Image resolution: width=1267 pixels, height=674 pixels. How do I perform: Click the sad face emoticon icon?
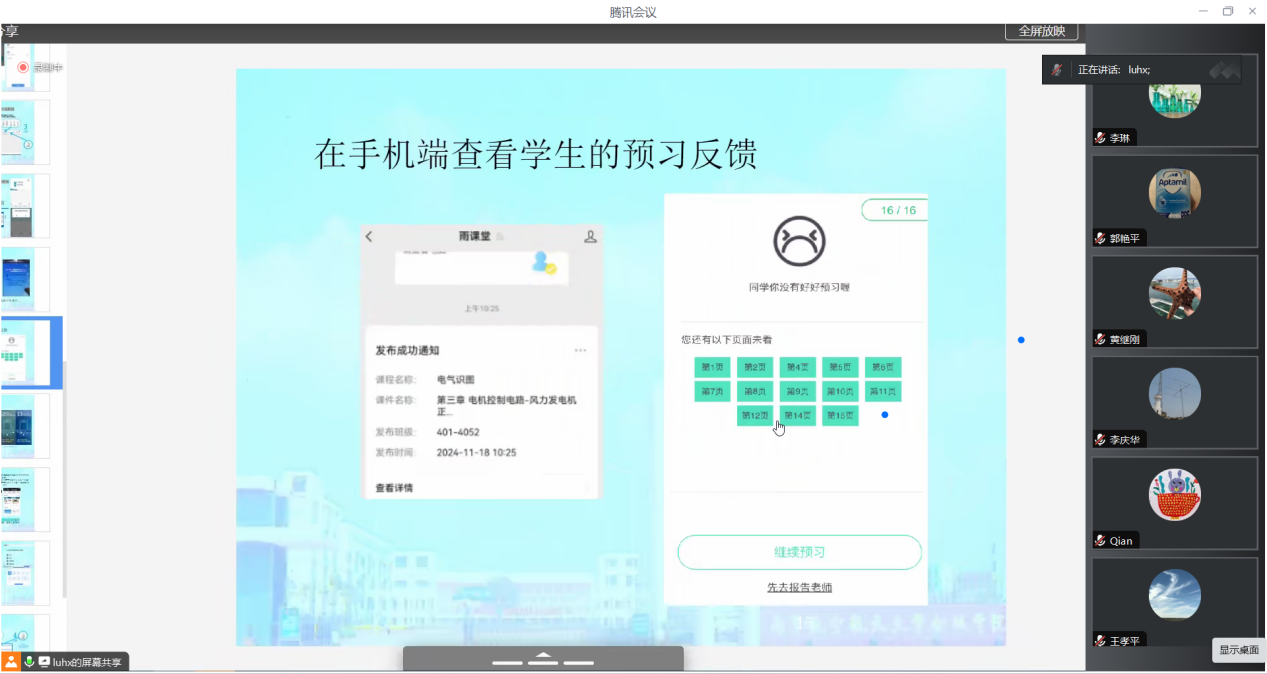[798, 241]
